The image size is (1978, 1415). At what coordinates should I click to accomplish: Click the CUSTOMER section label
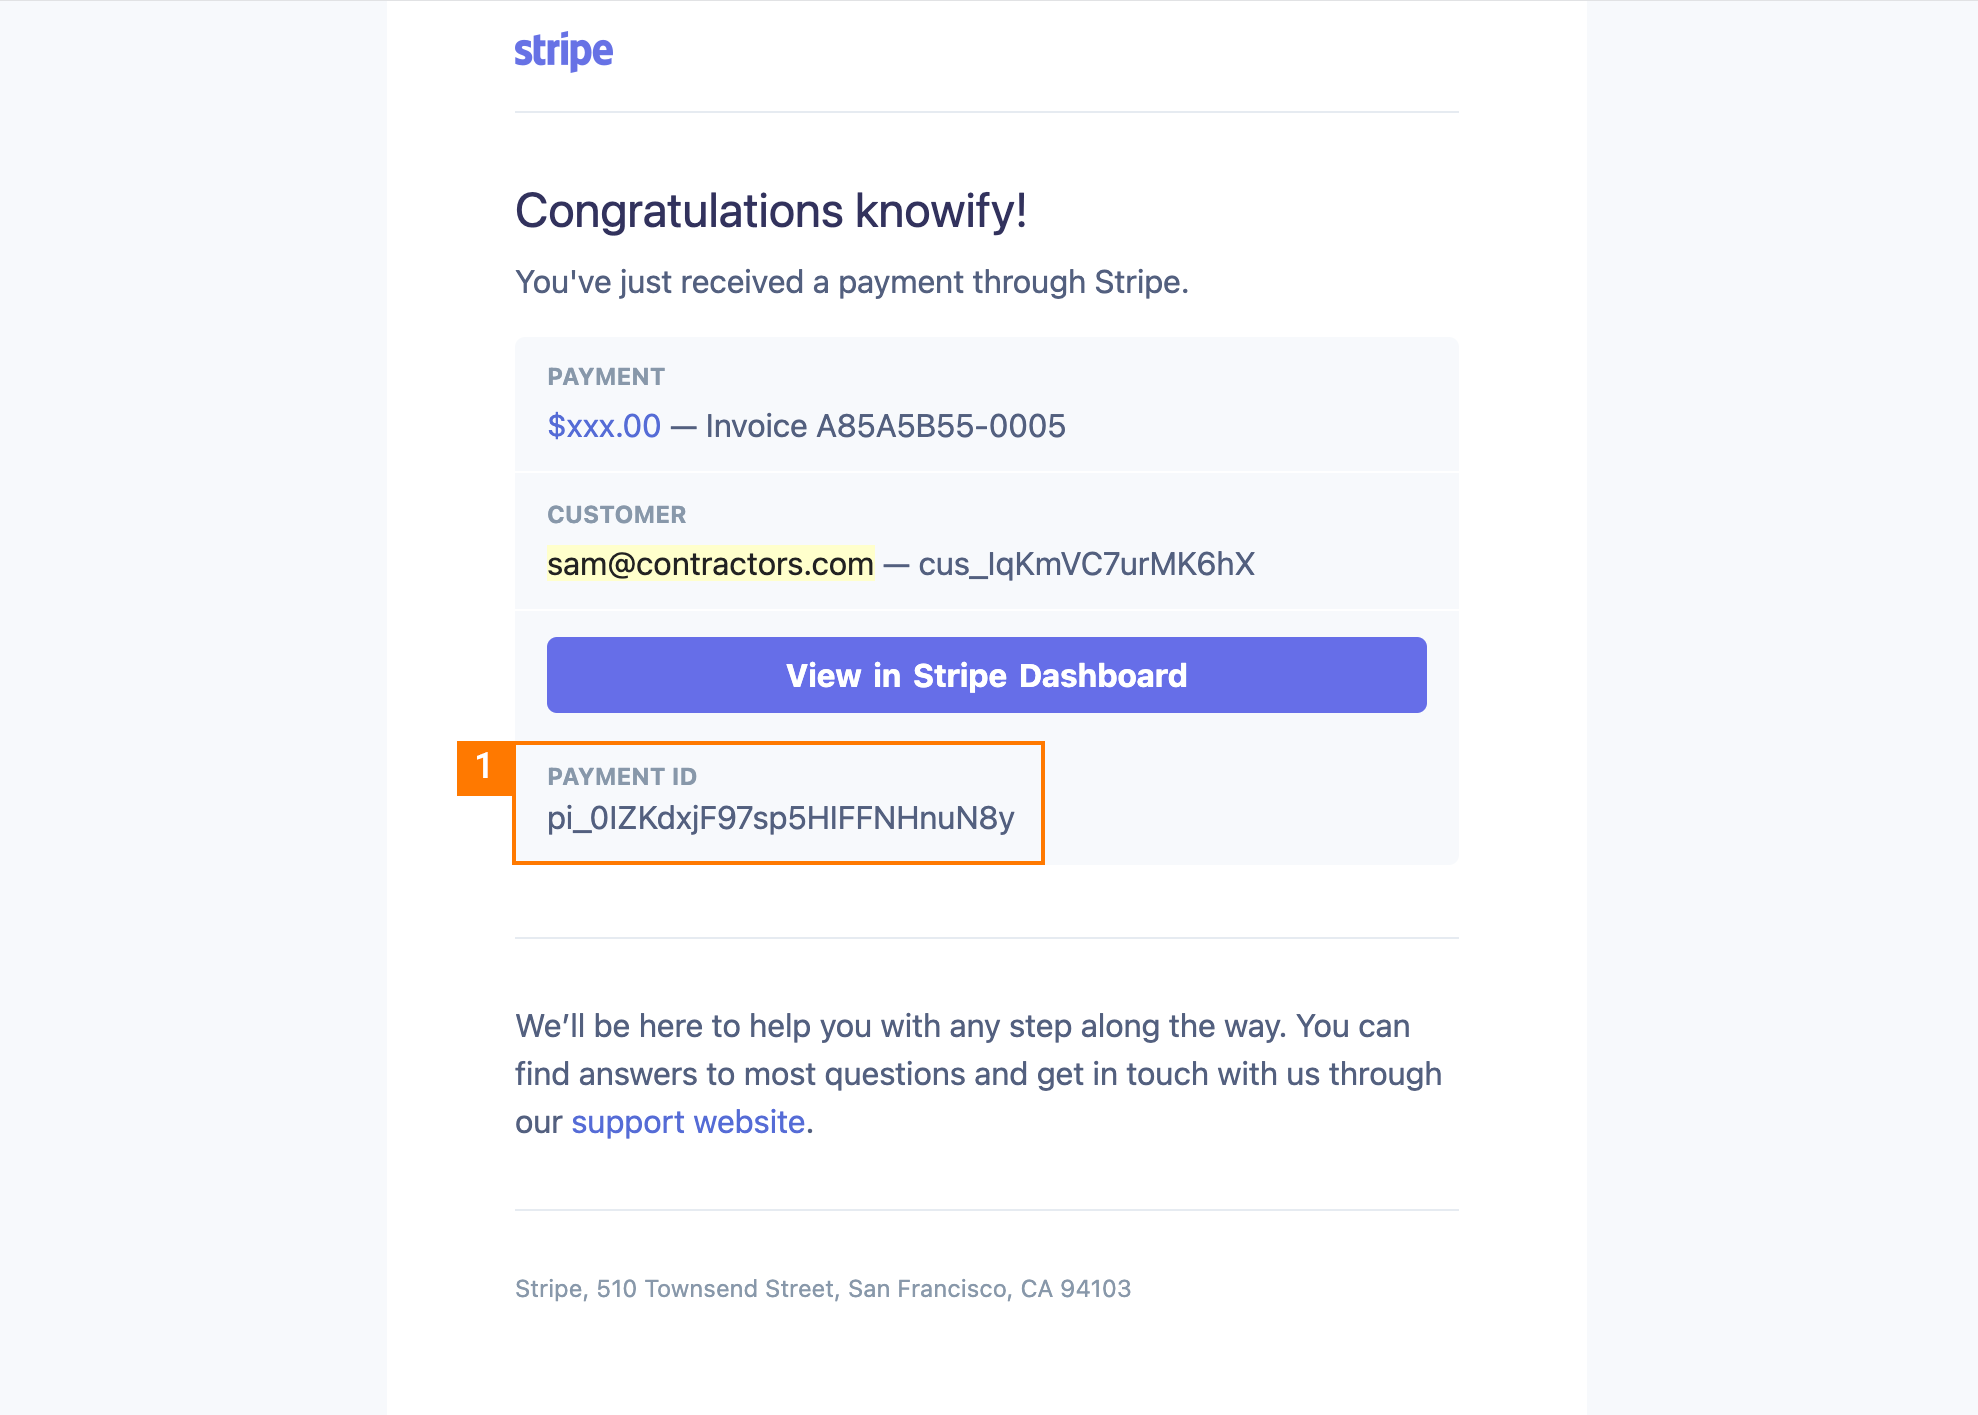click(617, 515)
